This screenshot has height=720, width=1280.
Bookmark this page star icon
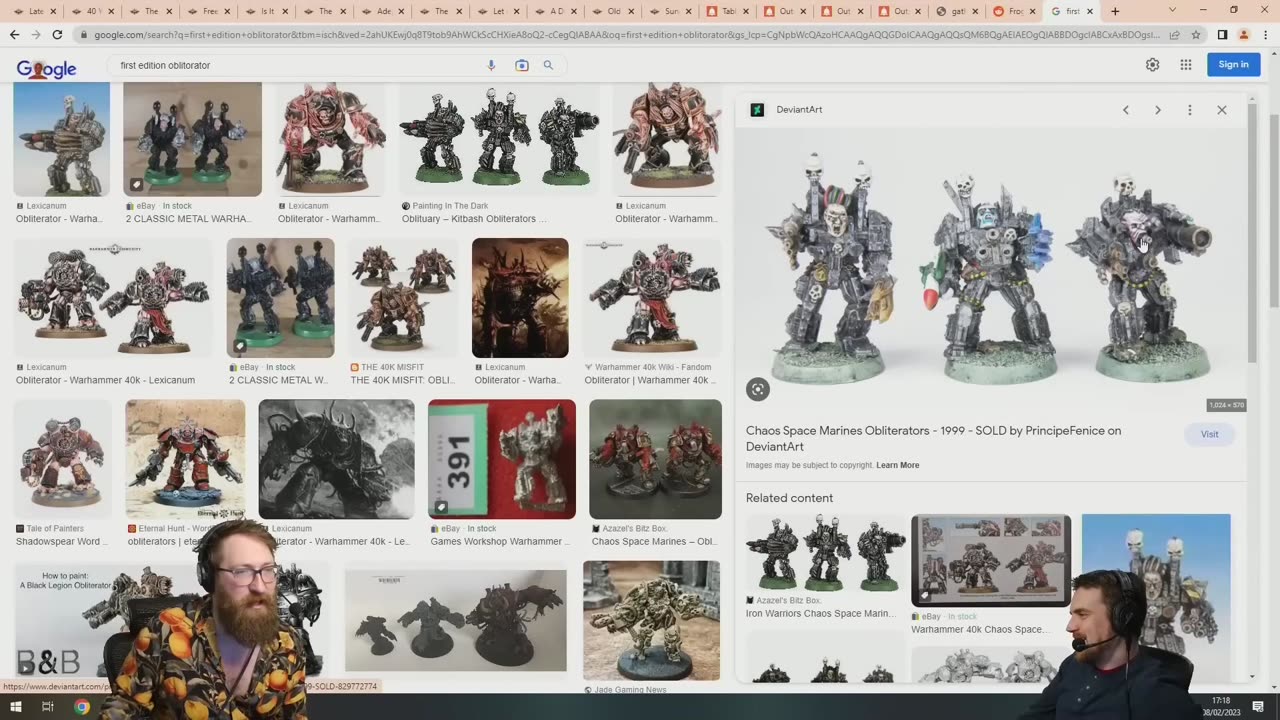tap(1195, 34)
